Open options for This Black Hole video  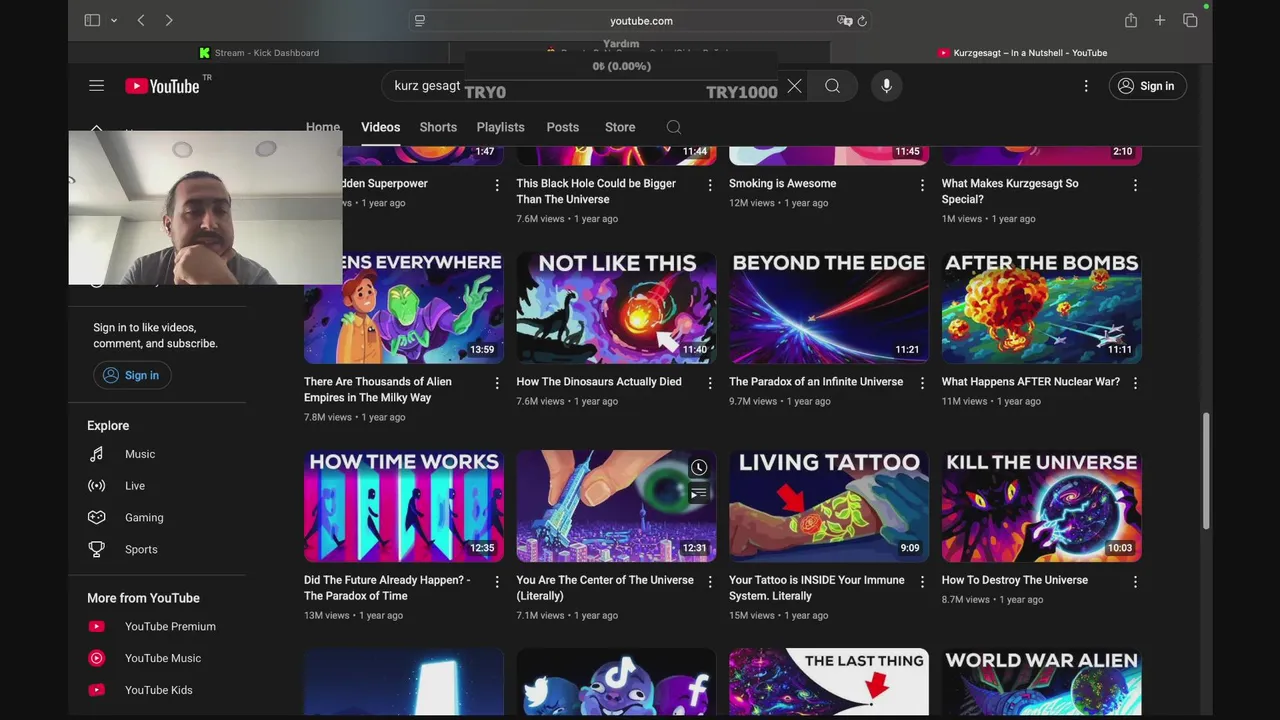pyautogui.click(x=710, y=185)
